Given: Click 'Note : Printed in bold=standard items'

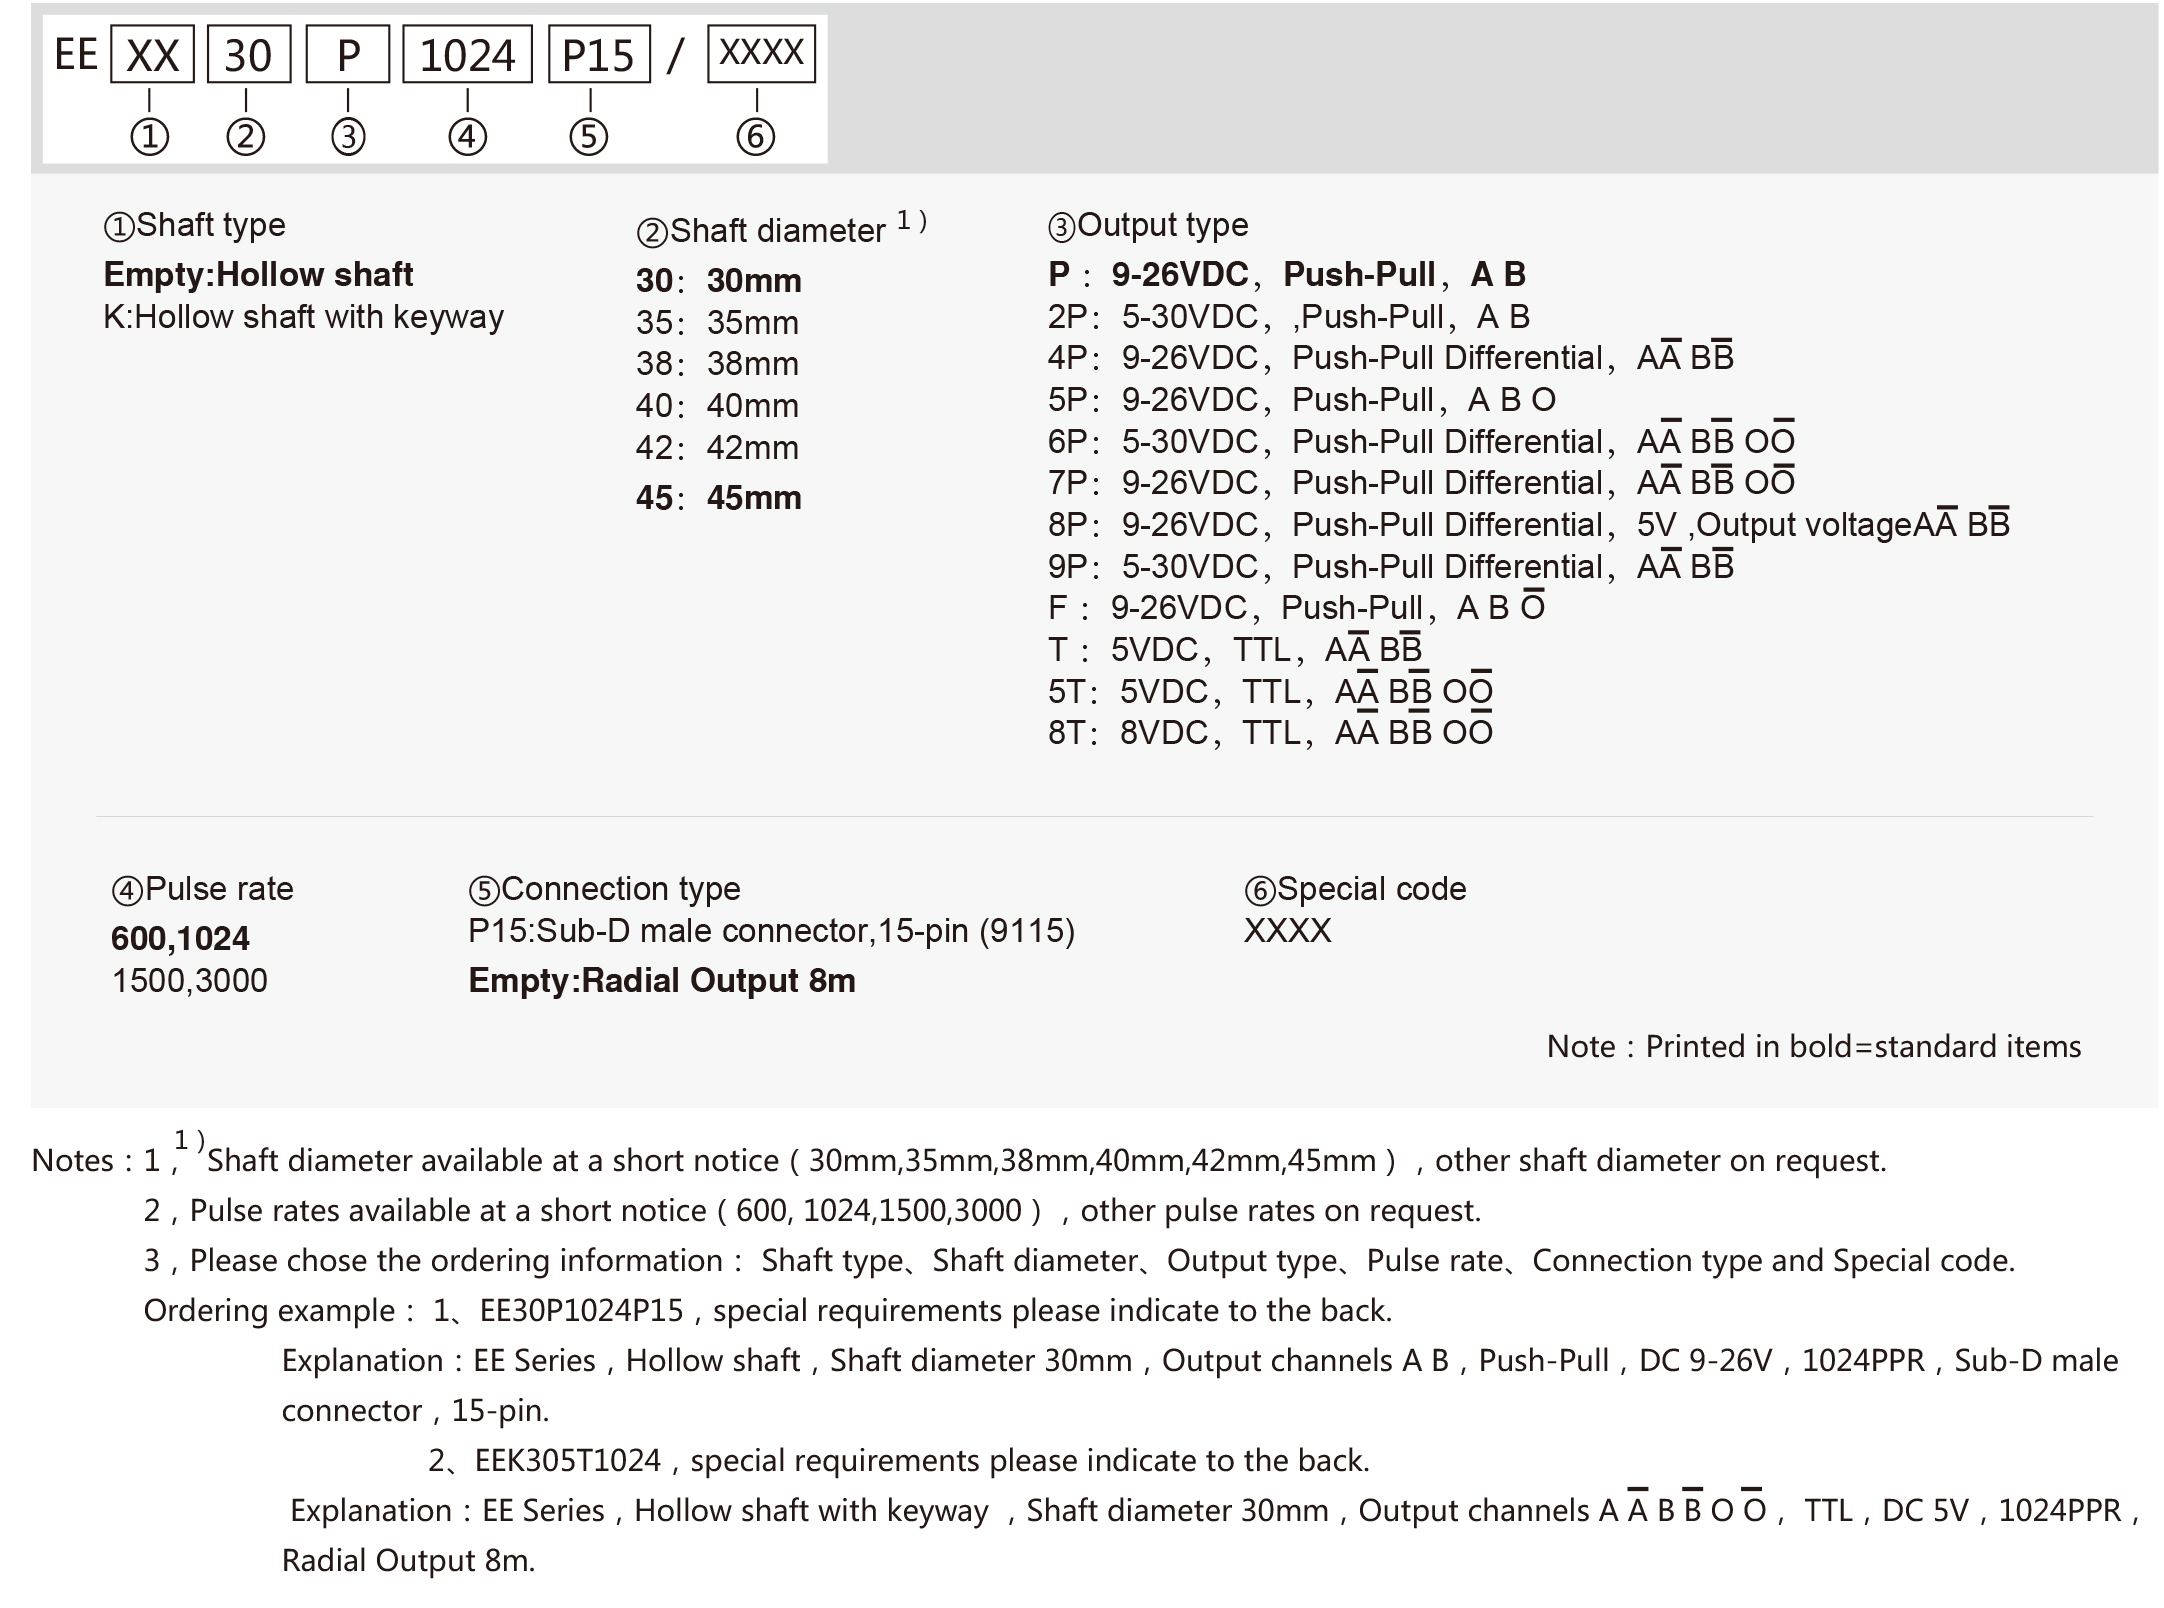Looking at the screenshot, I should pos(1814,1046).
